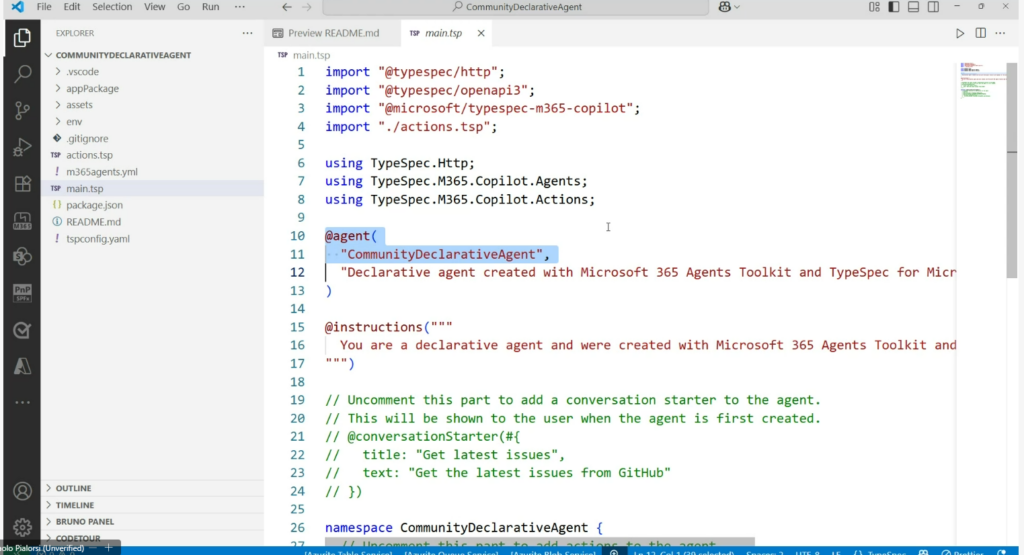Expand the TIMELINE section

pos(74,505)
